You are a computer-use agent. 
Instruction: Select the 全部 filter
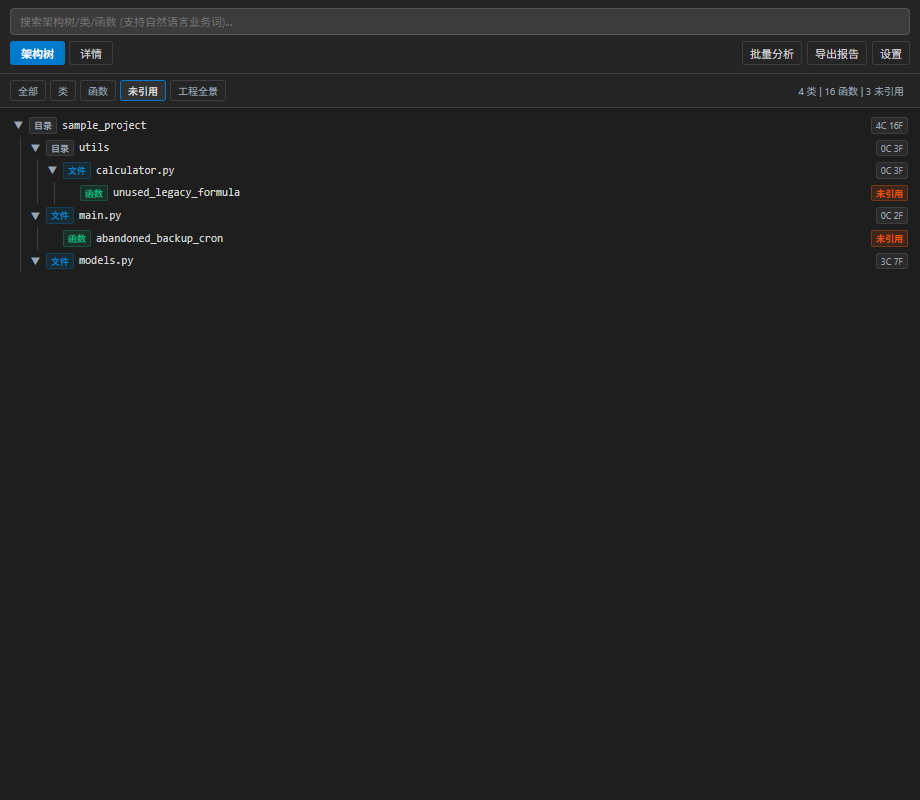(x=28, y=91)
